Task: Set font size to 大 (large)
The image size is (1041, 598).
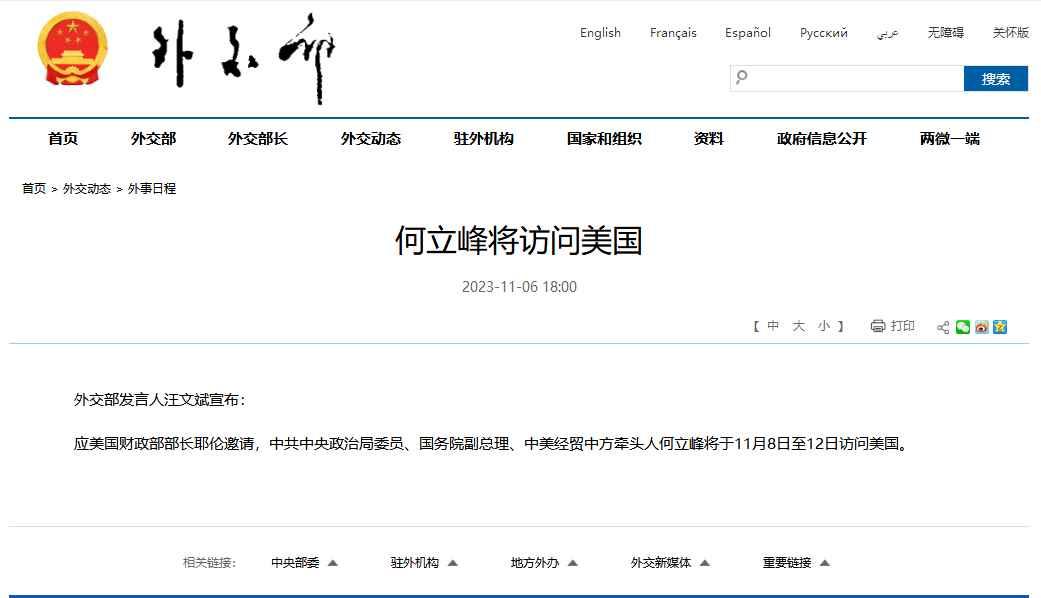Action: point(798,326)
